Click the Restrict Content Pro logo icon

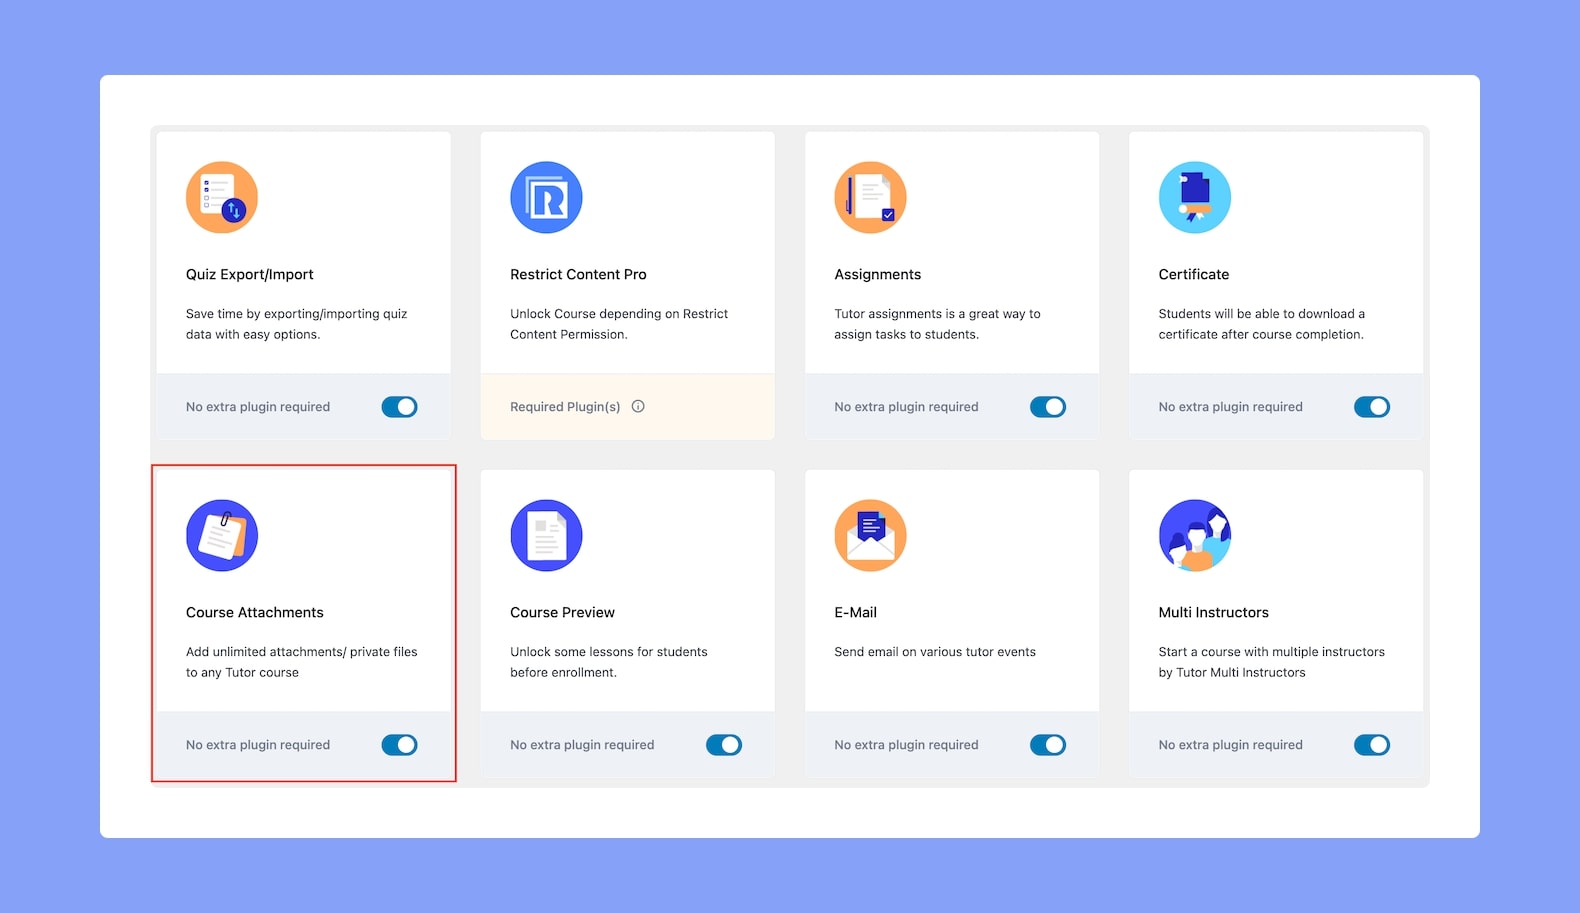click(546, 197)
